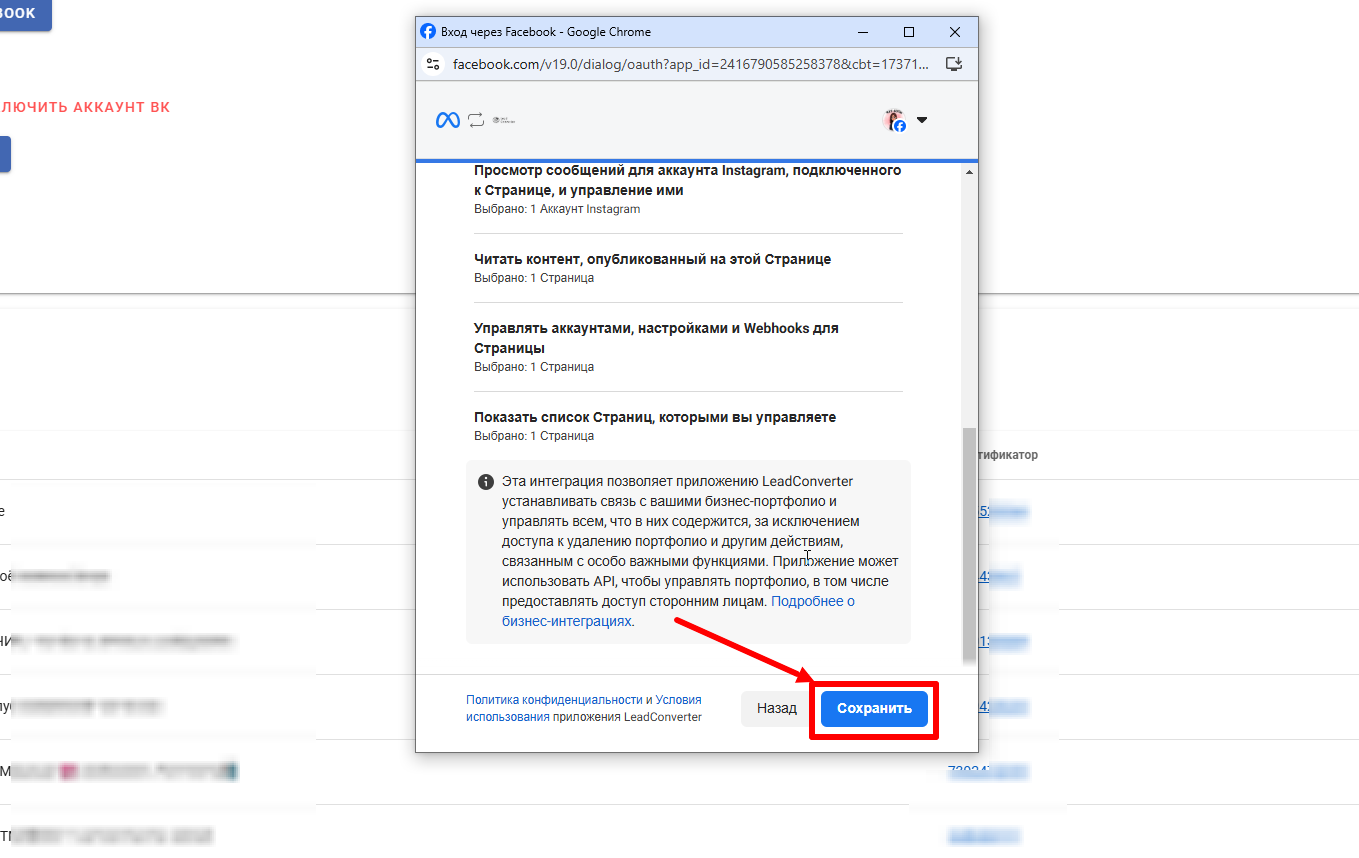
Task: Select the Показать список Страниц permission entry
Action: (x=654, y=417)
